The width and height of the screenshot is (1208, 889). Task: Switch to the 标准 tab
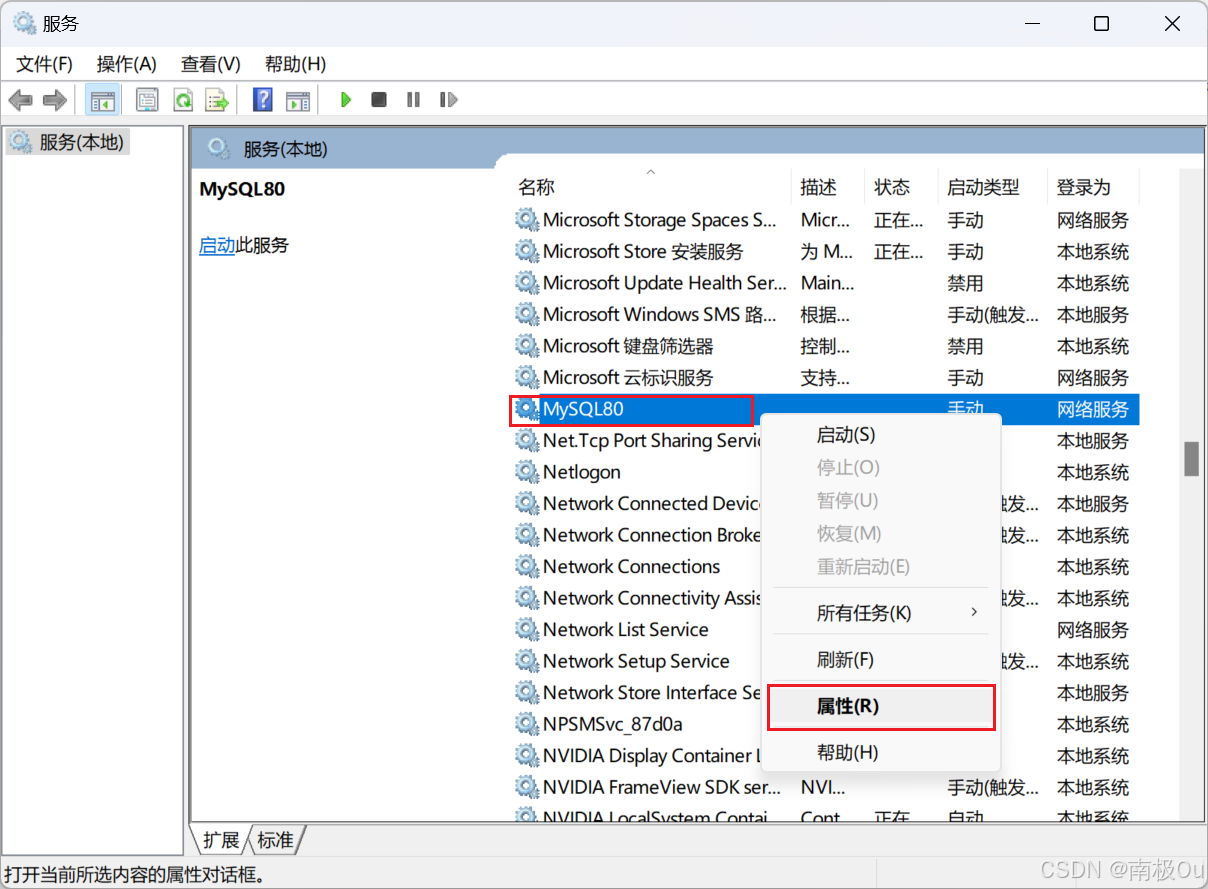point(276,840)
